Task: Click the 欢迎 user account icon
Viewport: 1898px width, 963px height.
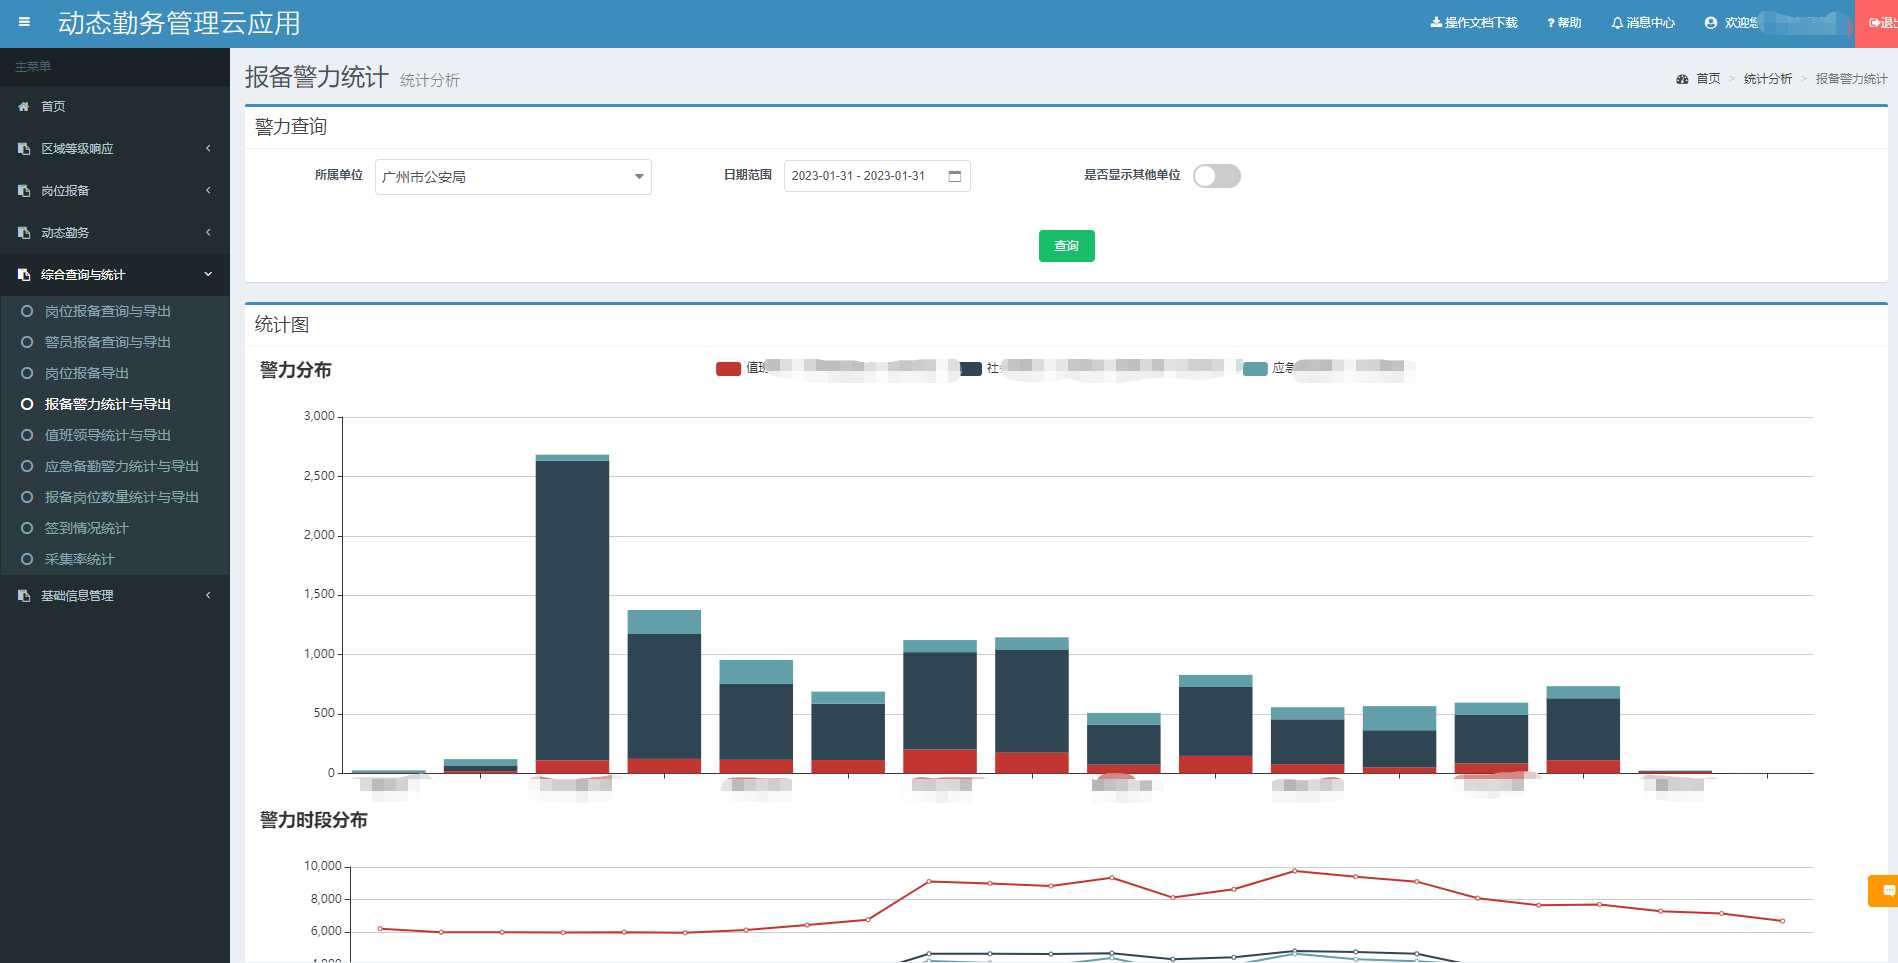Action: pyautogui.click(x=1711, y=23)
